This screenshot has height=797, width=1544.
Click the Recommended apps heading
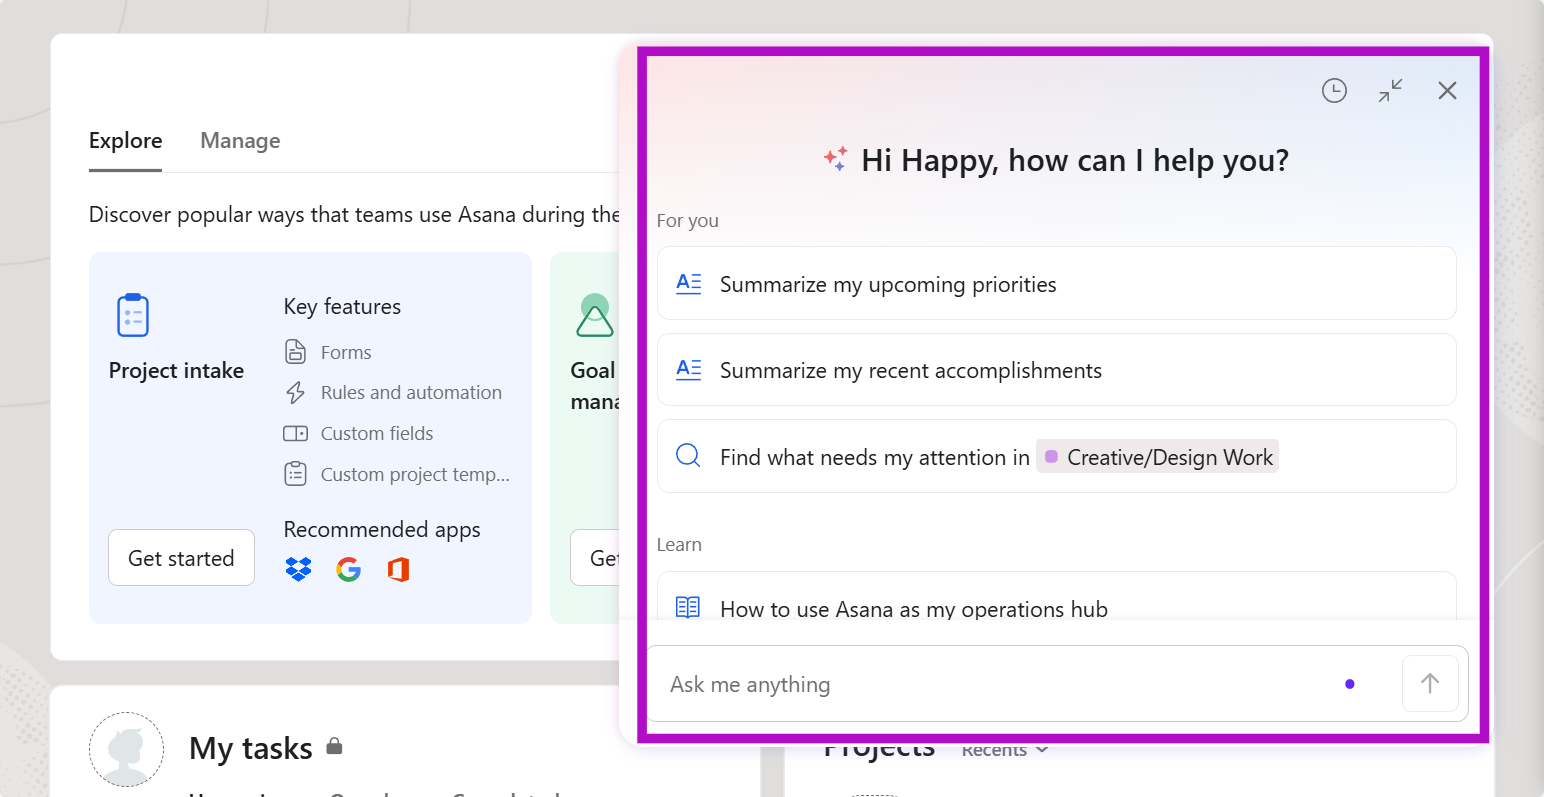click(x=382, y=530)
